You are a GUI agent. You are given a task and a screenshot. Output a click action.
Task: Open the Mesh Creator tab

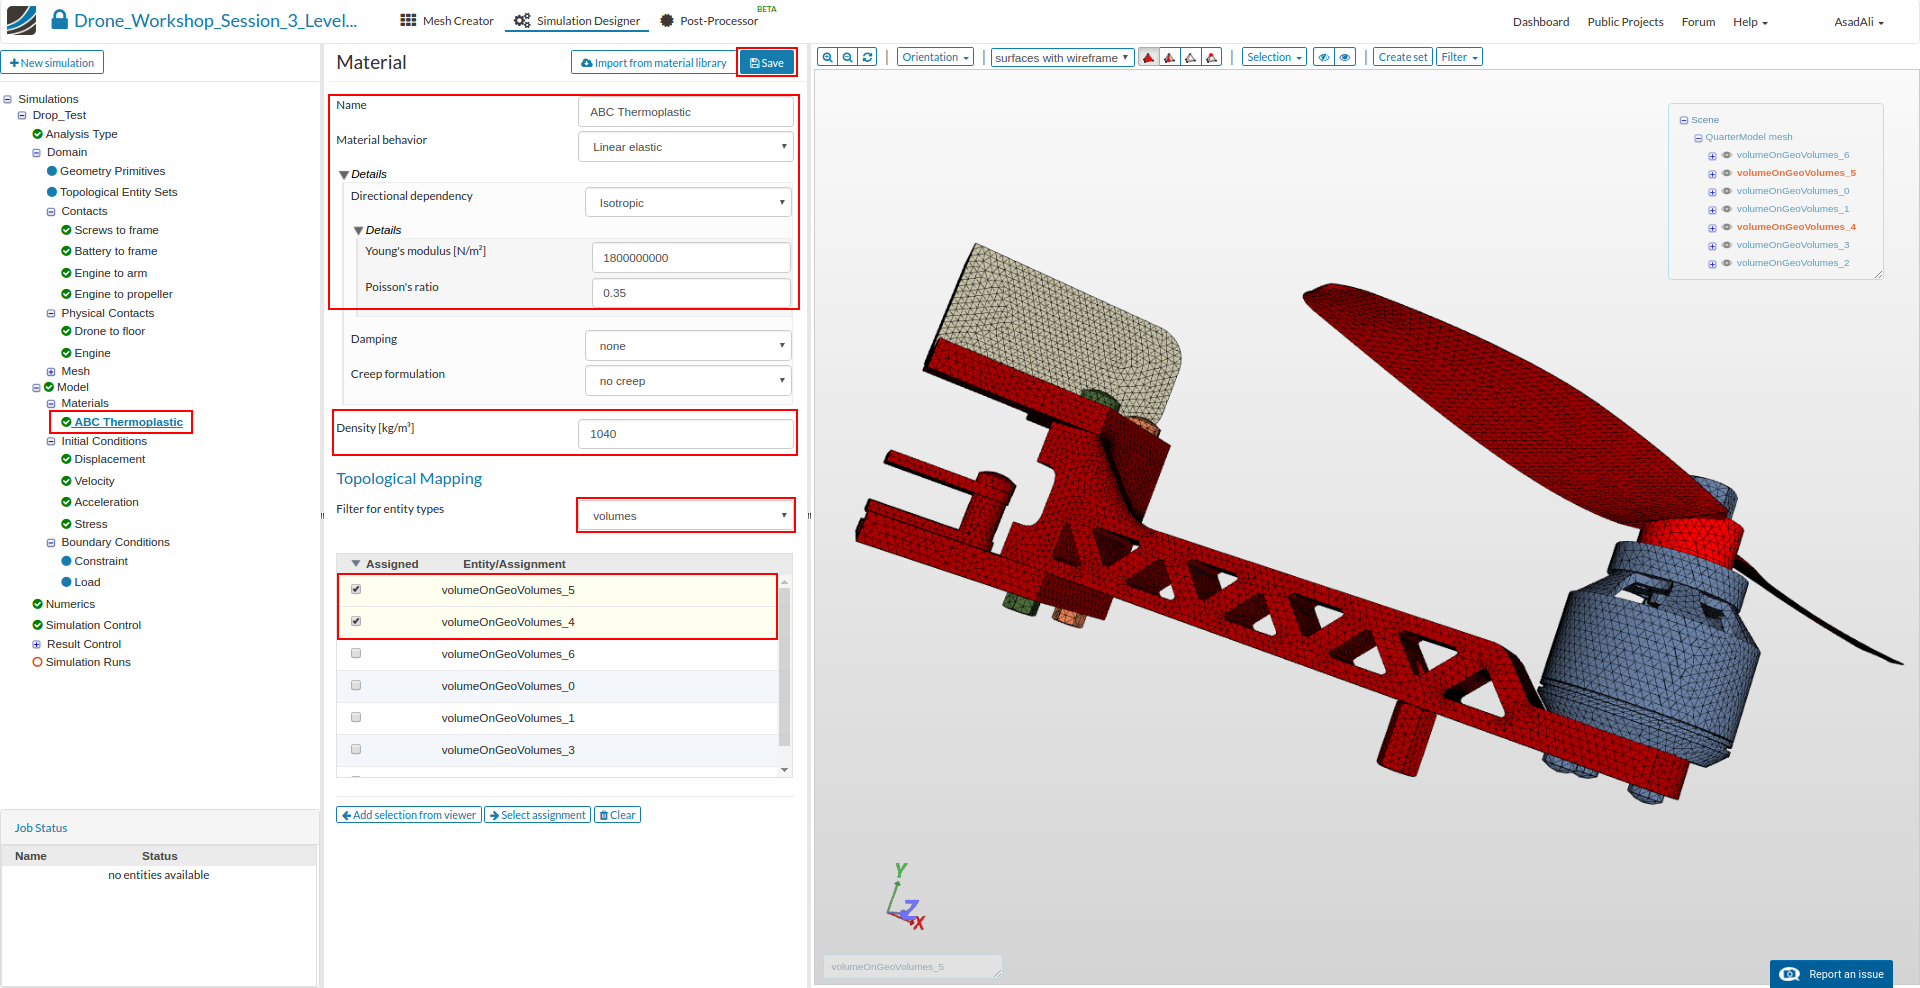pos(447,21)
